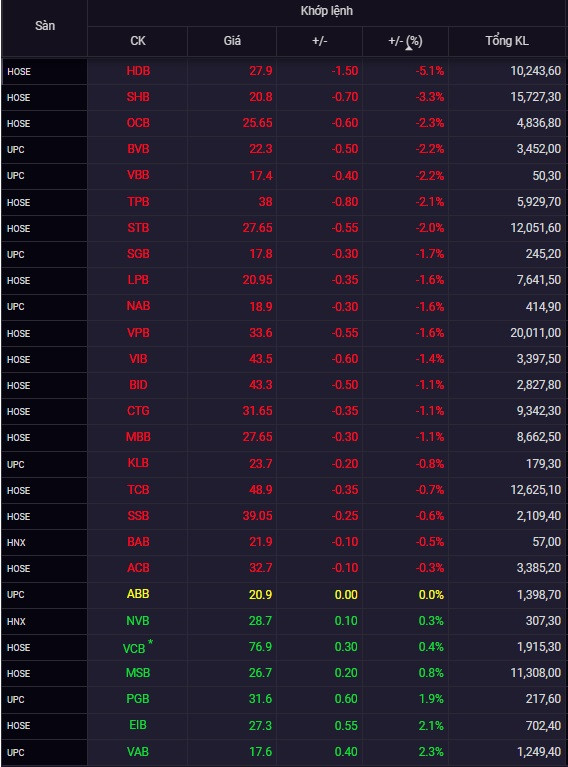Open the VPB stock ticker
The height and width of the screenshot is (767, 568).
click(x=138, y=333)
